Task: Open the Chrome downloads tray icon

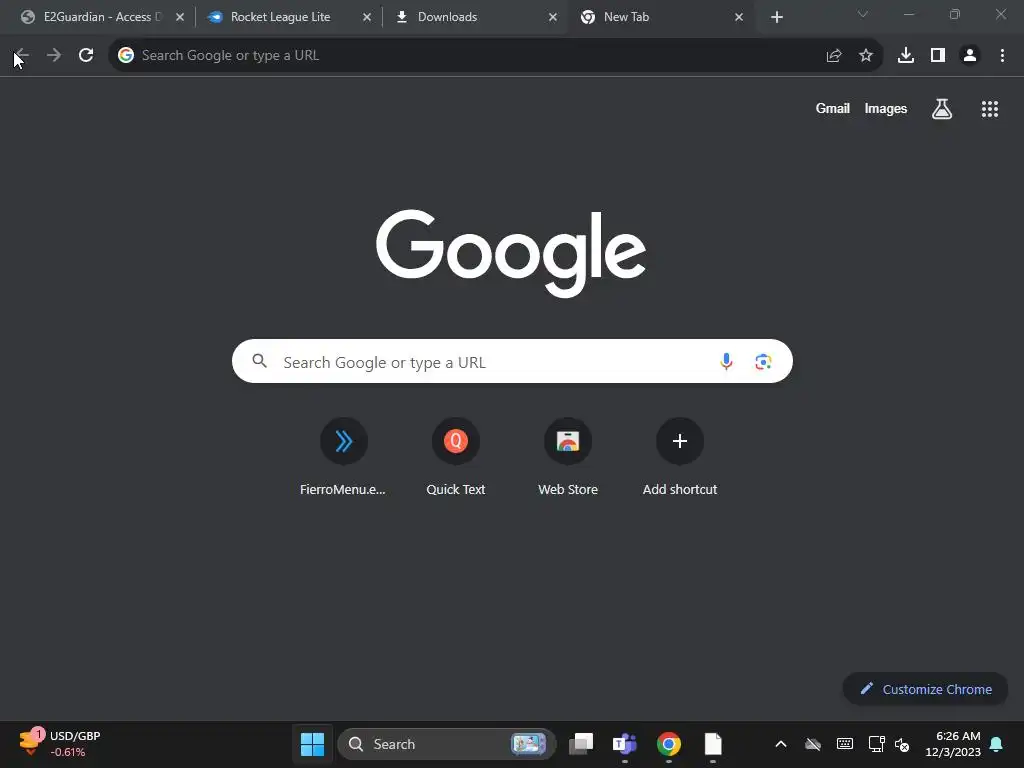Action: pyautogui.click(x=906, y=56)
